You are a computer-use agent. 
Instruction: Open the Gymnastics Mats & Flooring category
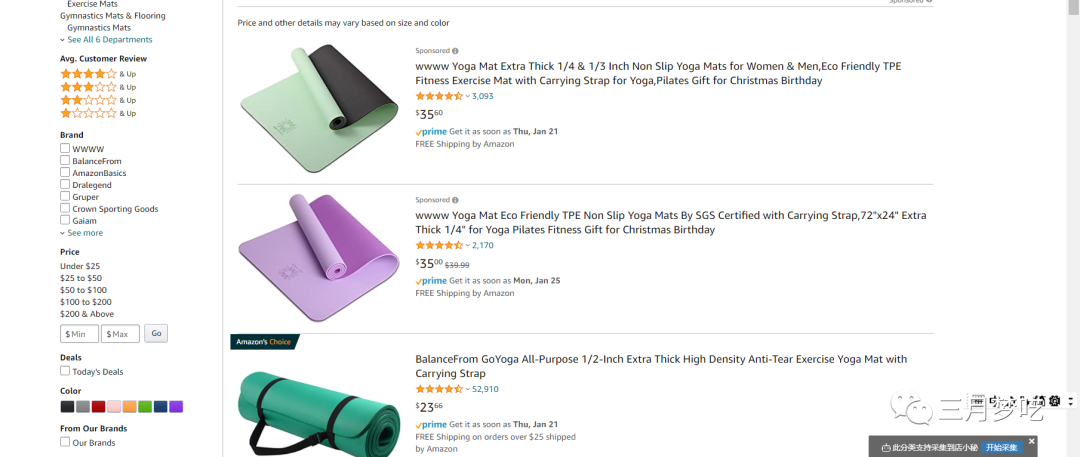pos(112,16)
